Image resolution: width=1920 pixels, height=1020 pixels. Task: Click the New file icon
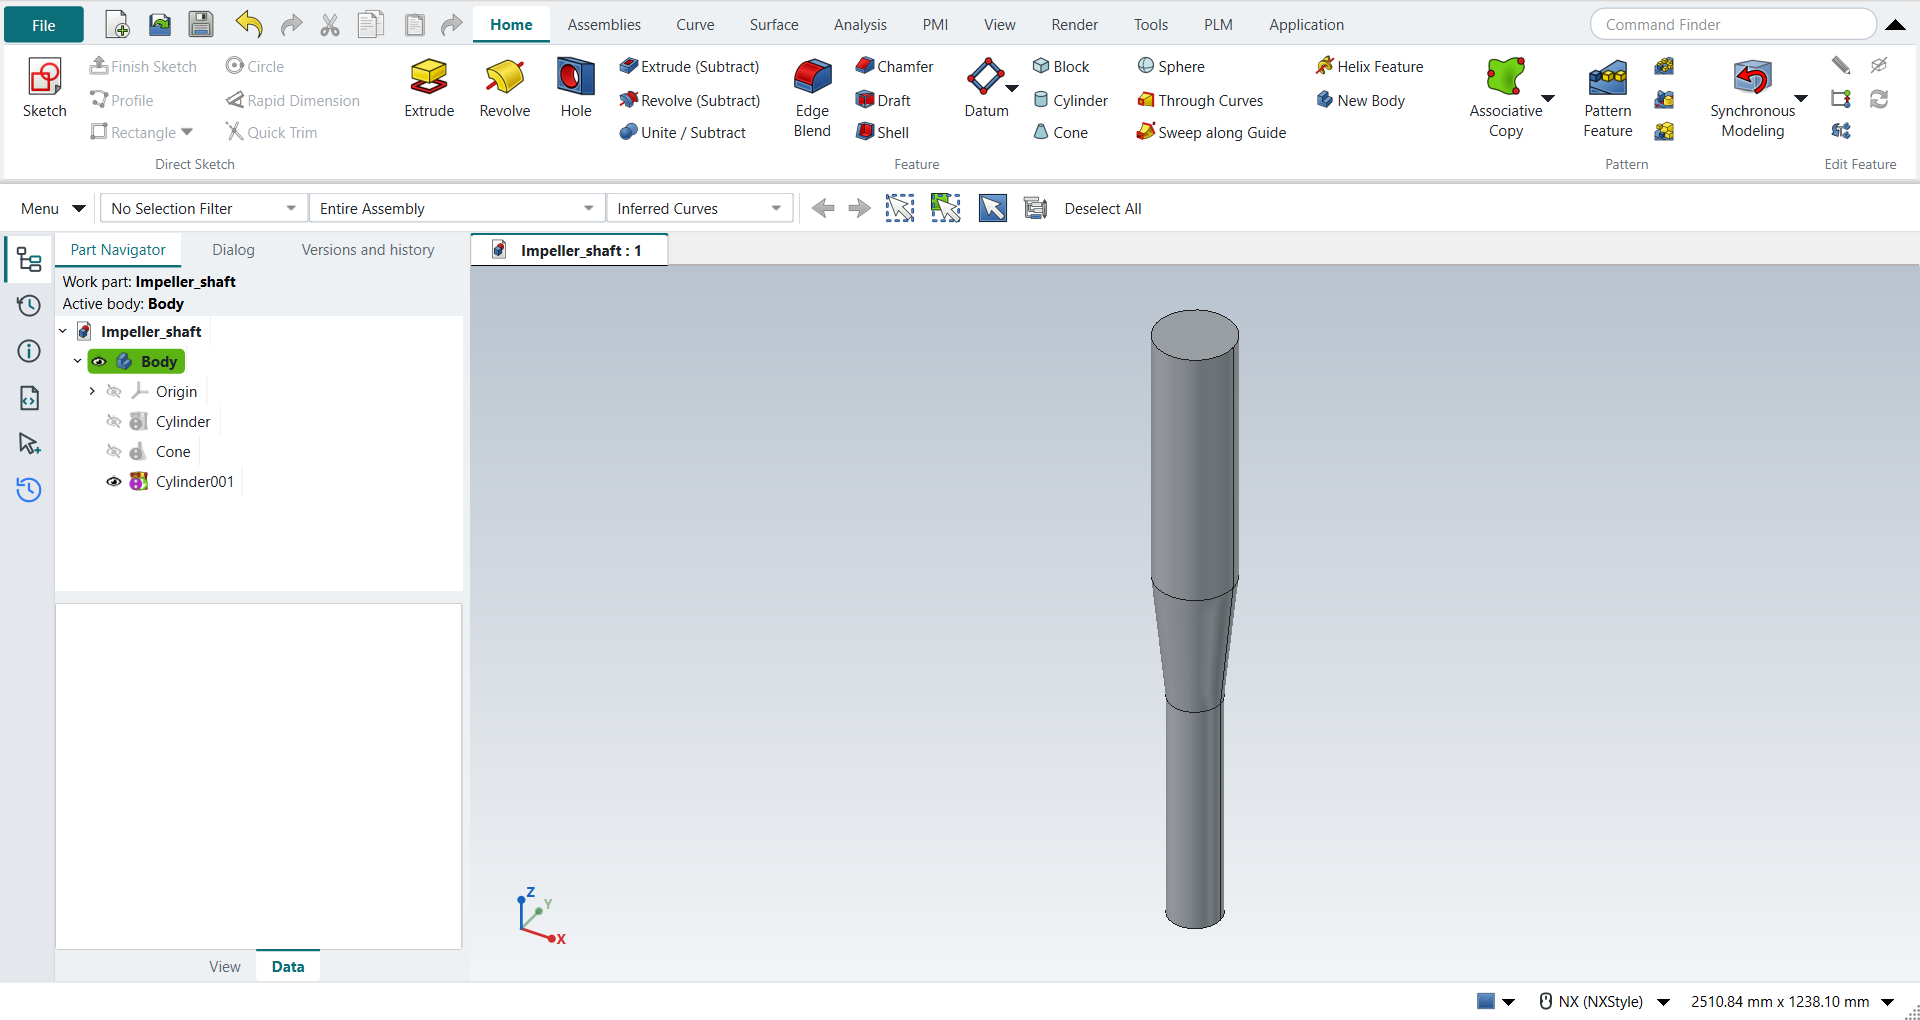117,24
